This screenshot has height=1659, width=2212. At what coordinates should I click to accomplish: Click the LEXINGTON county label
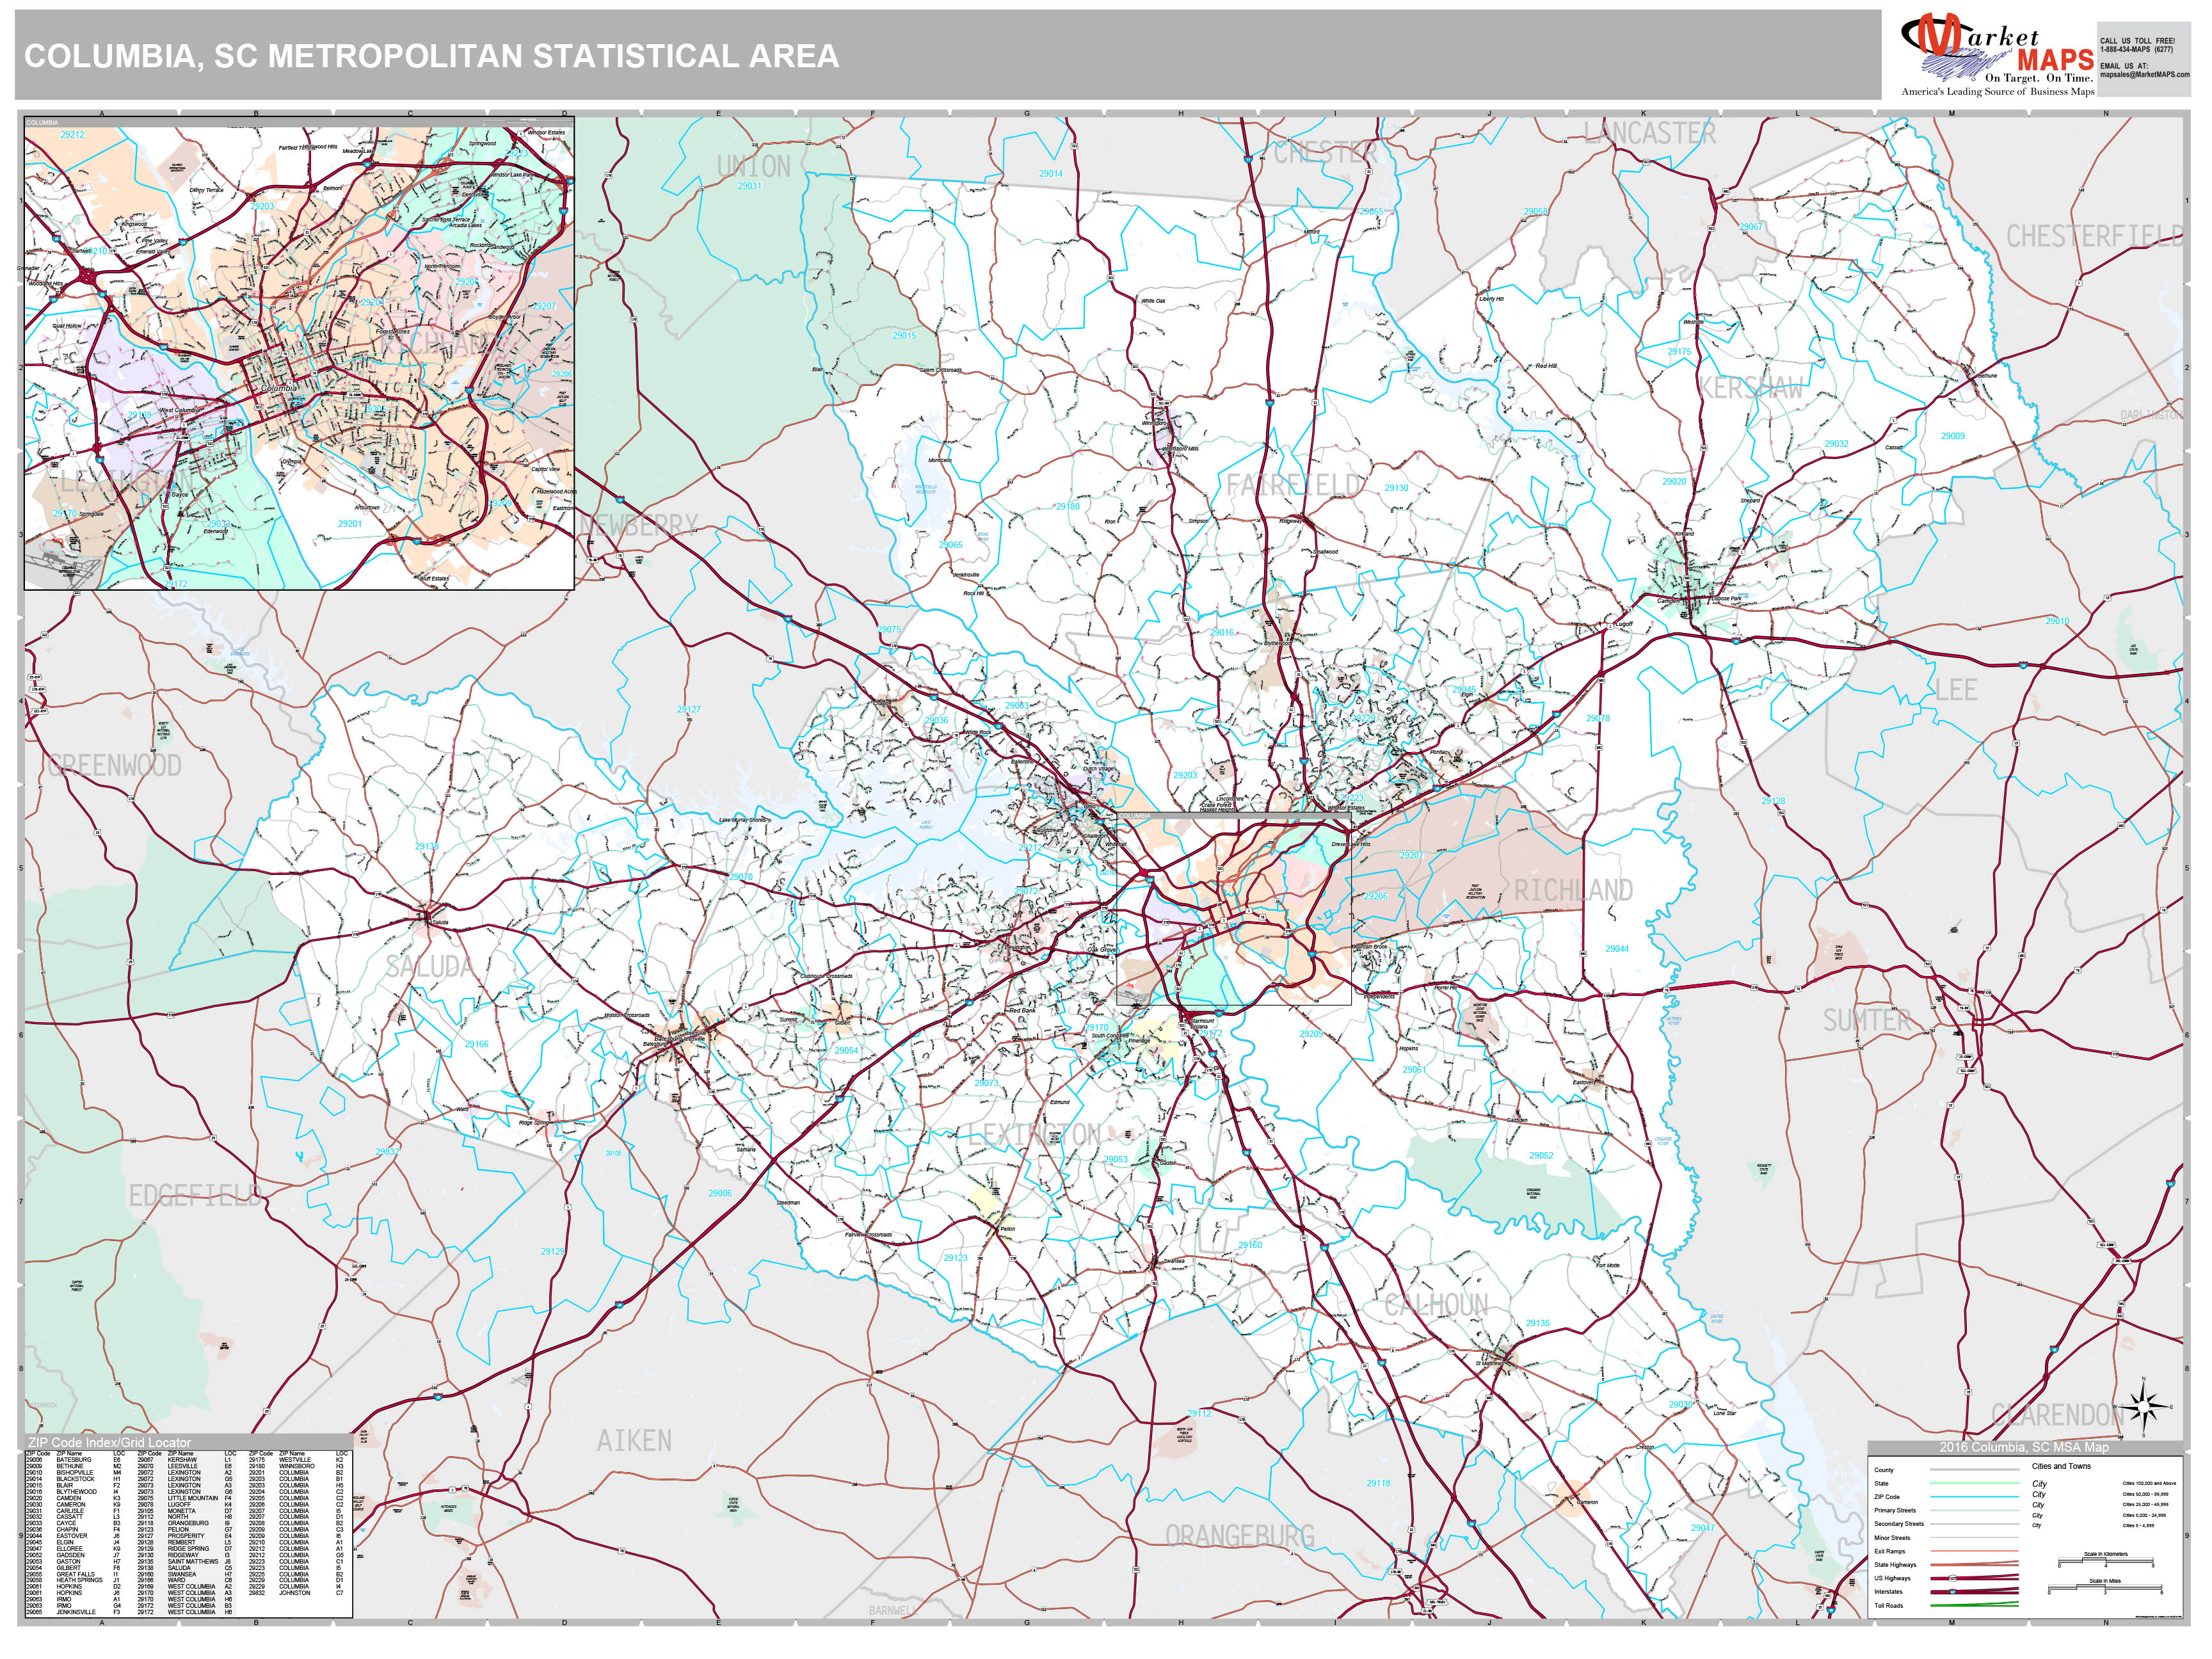coord(1035,1134)
